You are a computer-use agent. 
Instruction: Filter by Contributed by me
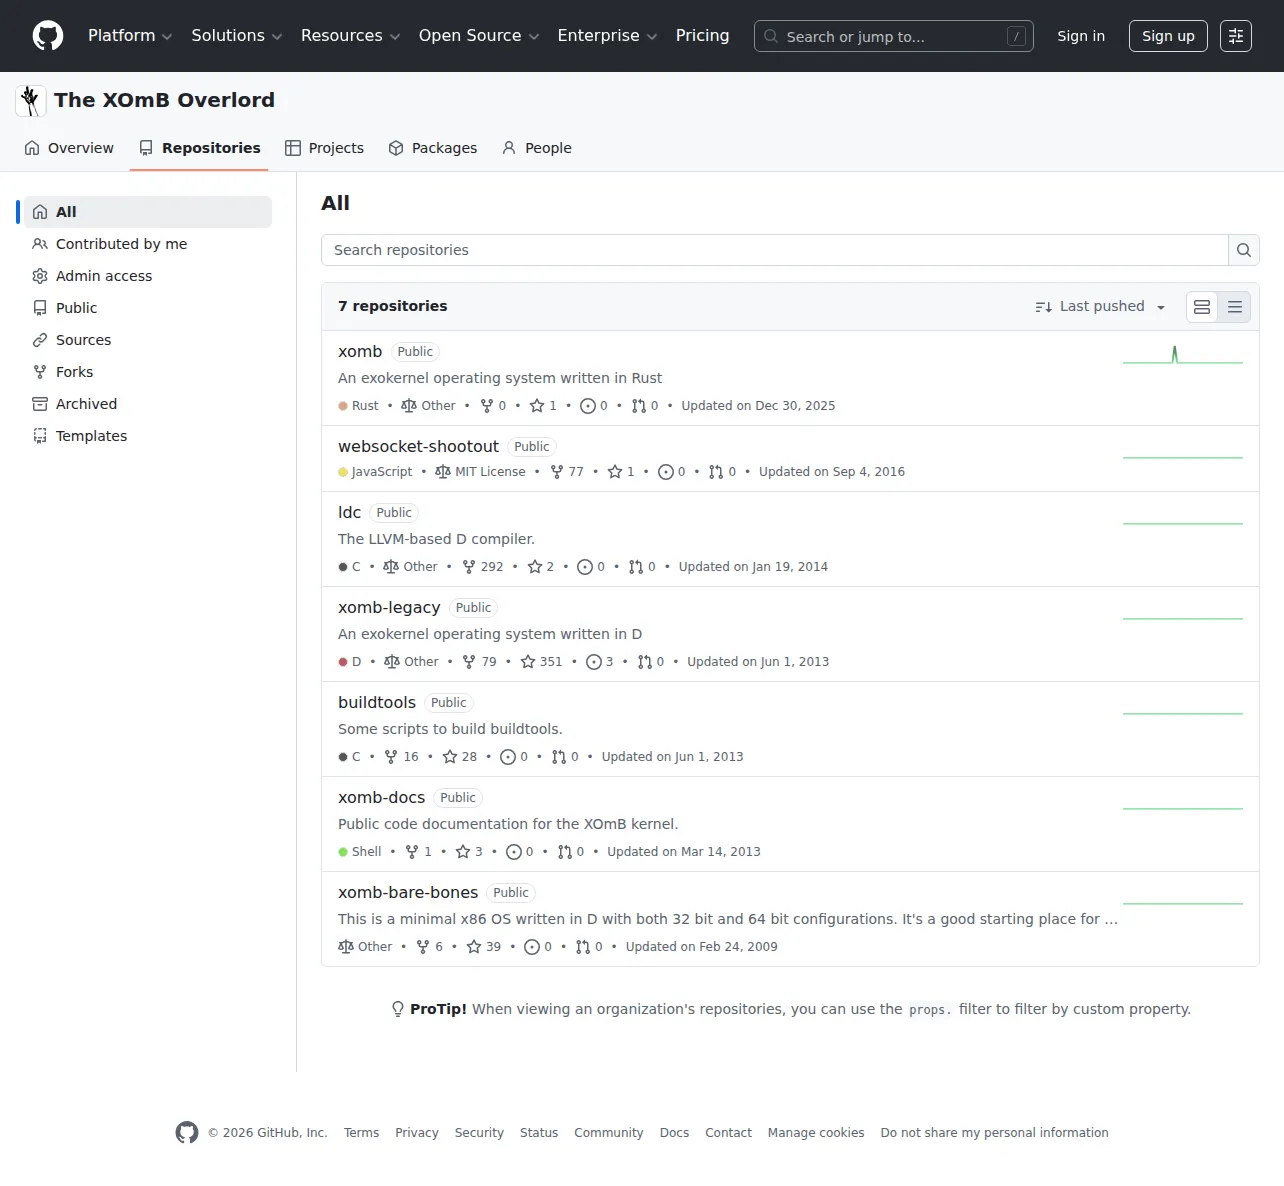(x=148, y=244)
